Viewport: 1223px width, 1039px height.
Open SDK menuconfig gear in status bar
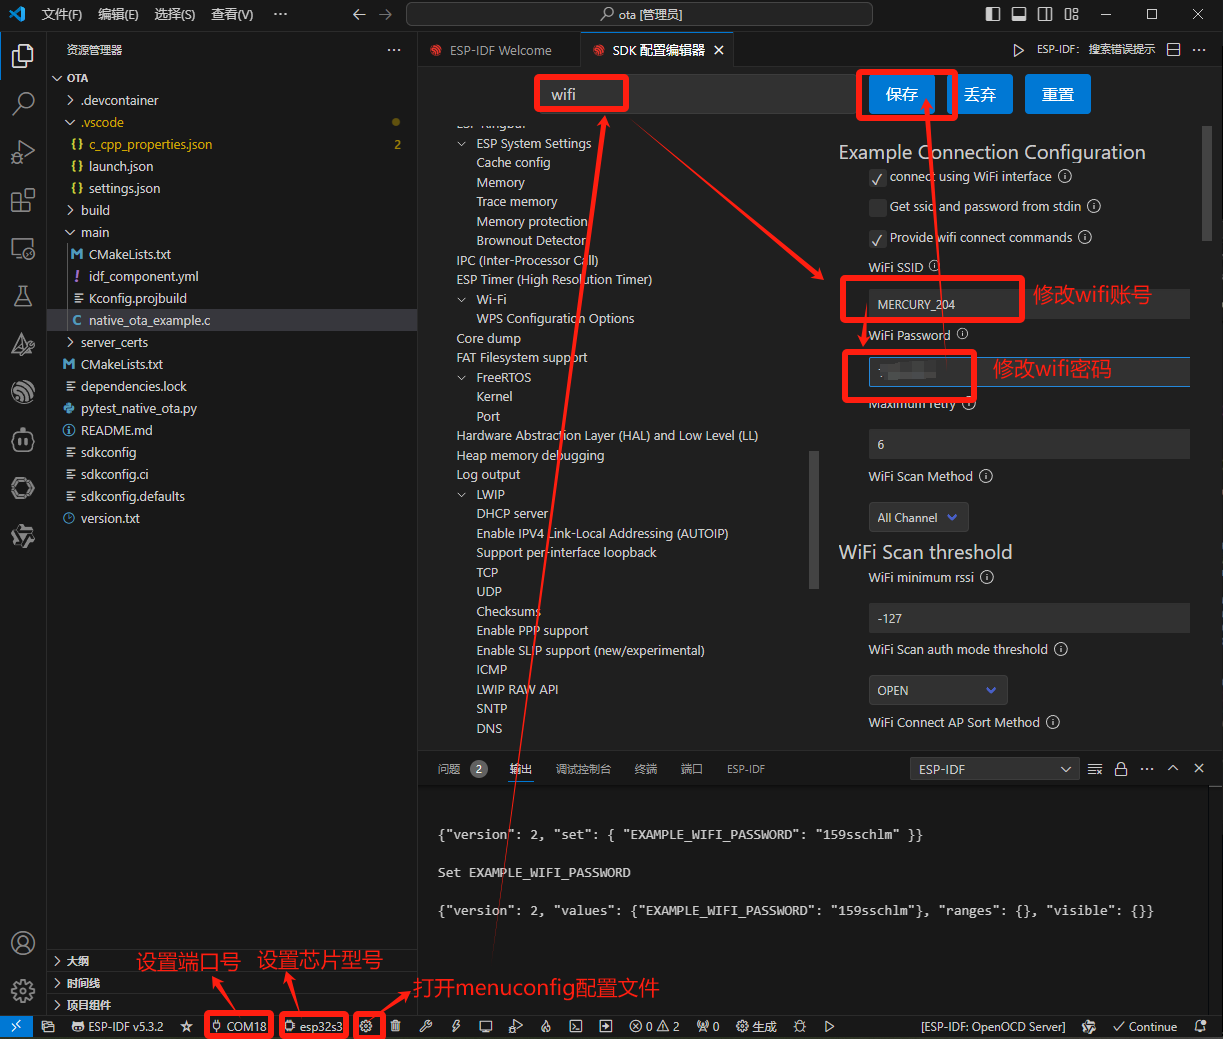[x=367, y=1026]
